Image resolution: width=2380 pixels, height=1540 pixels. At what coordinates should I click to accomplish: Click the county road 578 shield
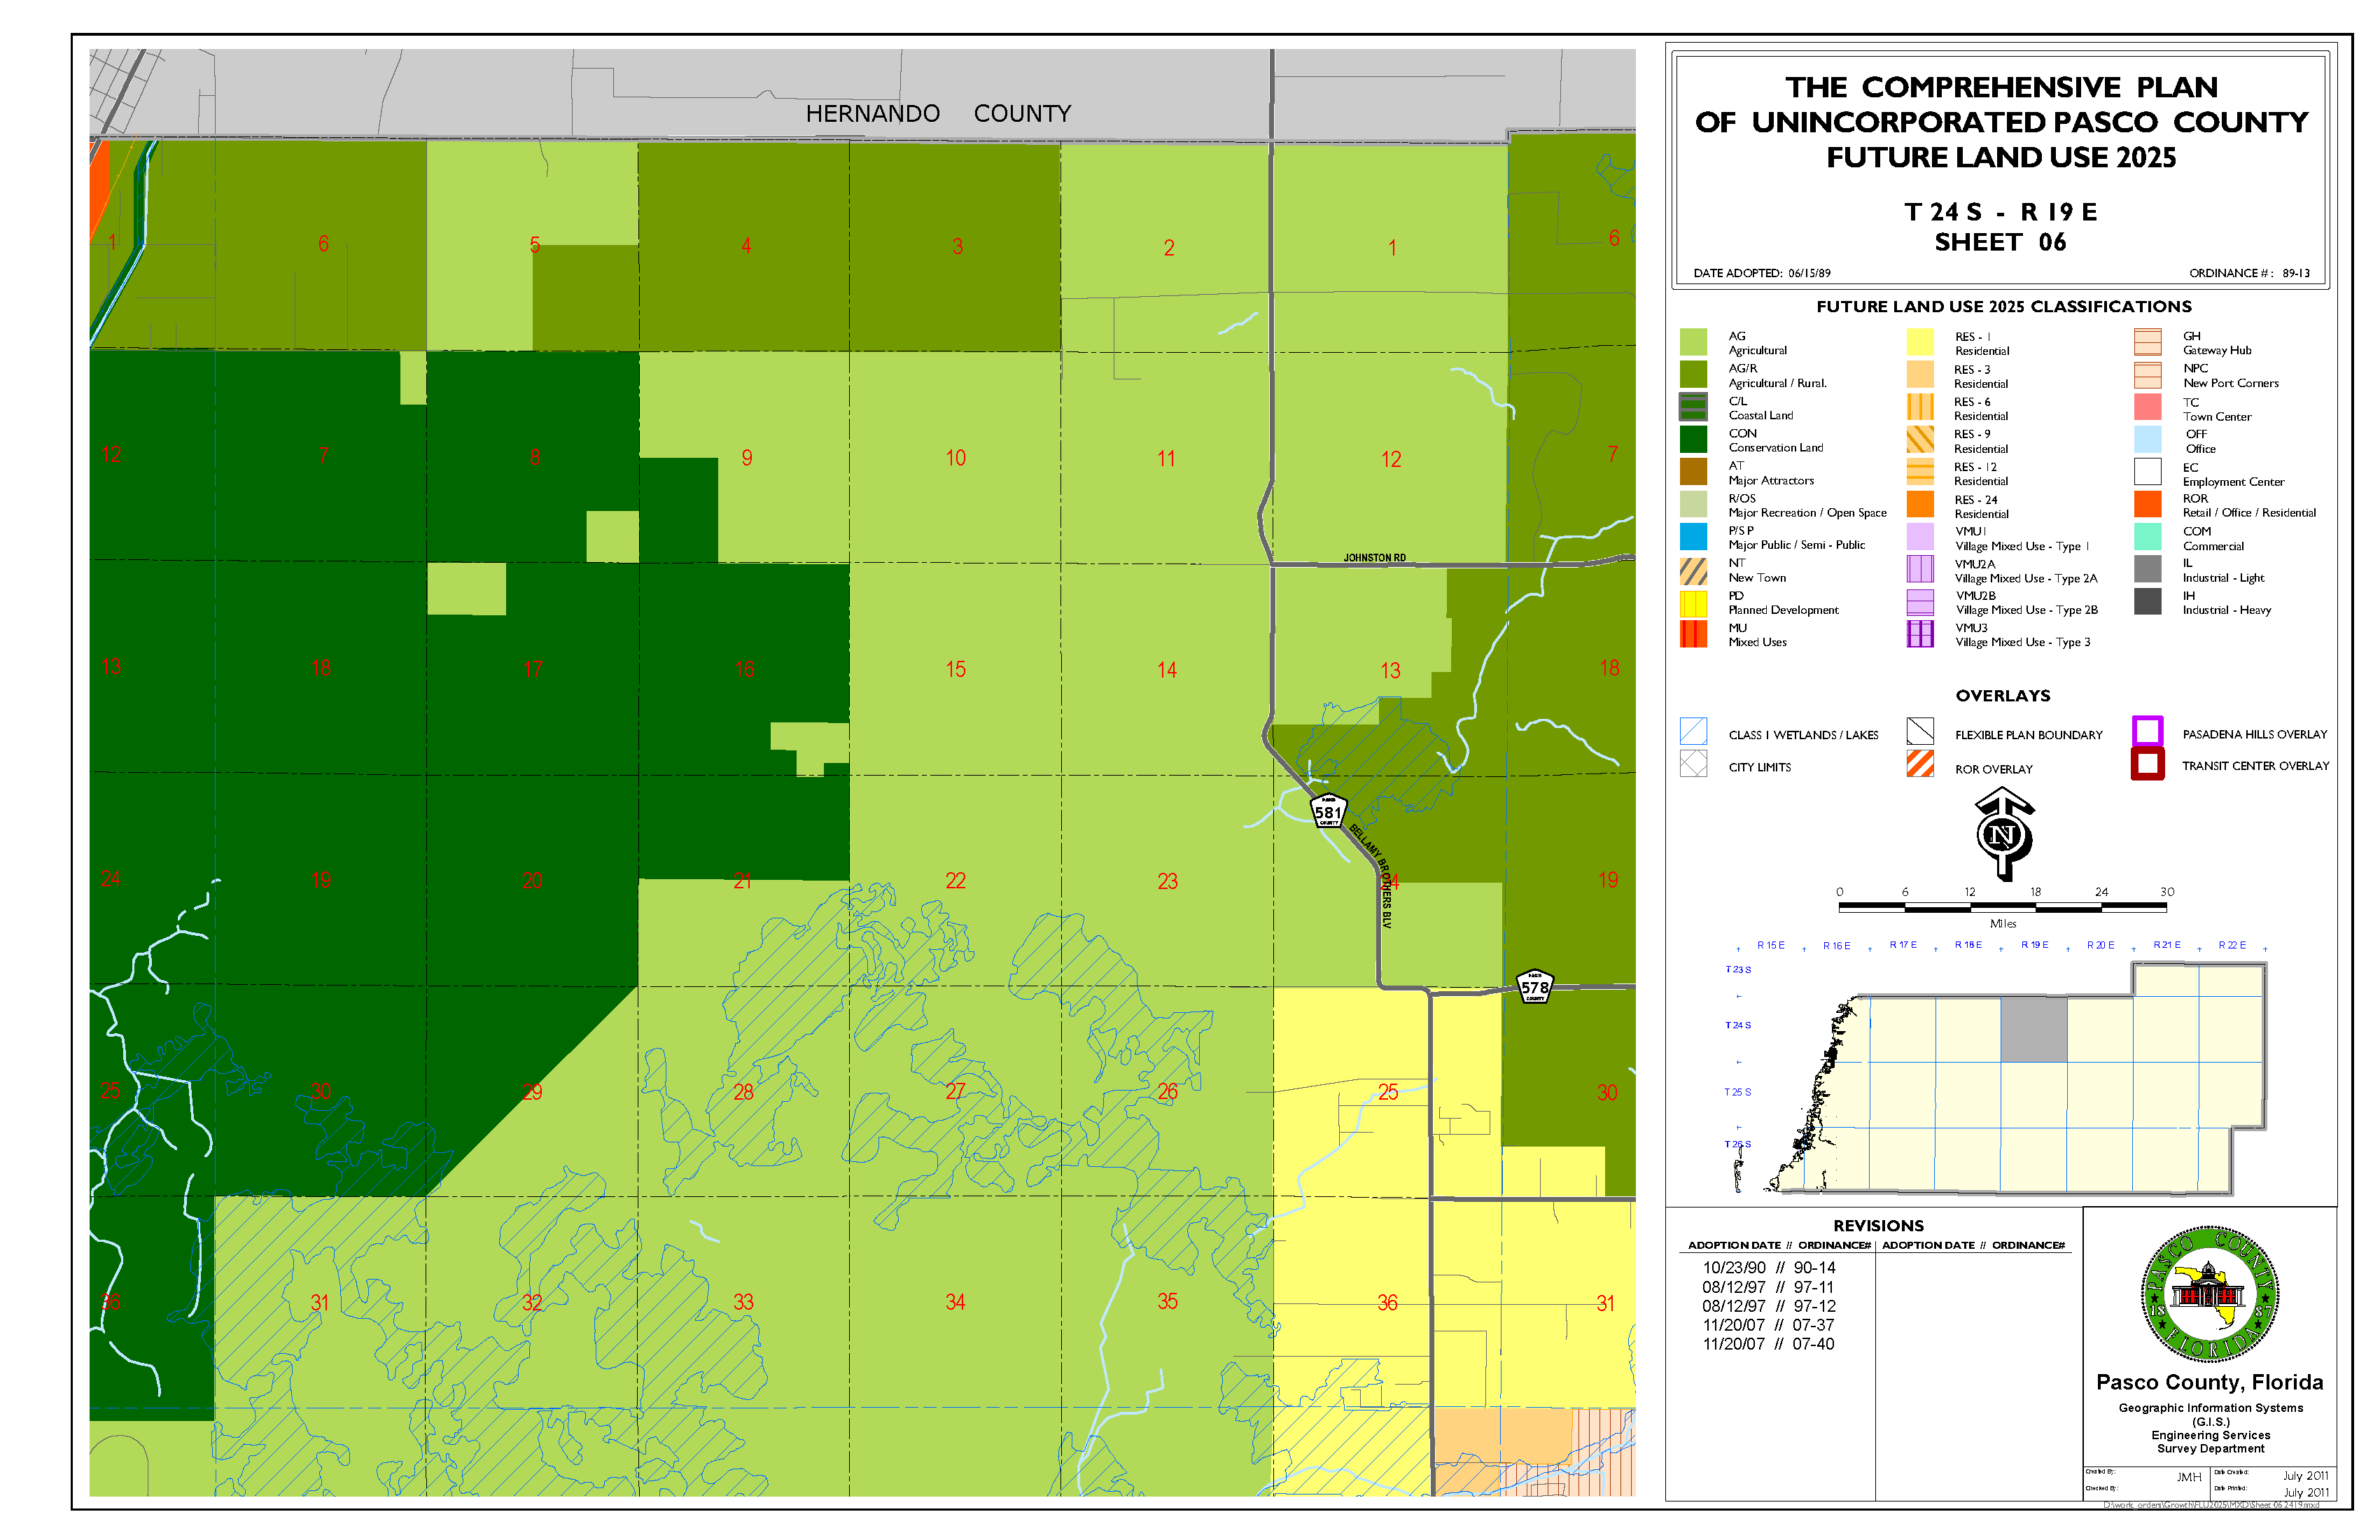(1534, 987)
